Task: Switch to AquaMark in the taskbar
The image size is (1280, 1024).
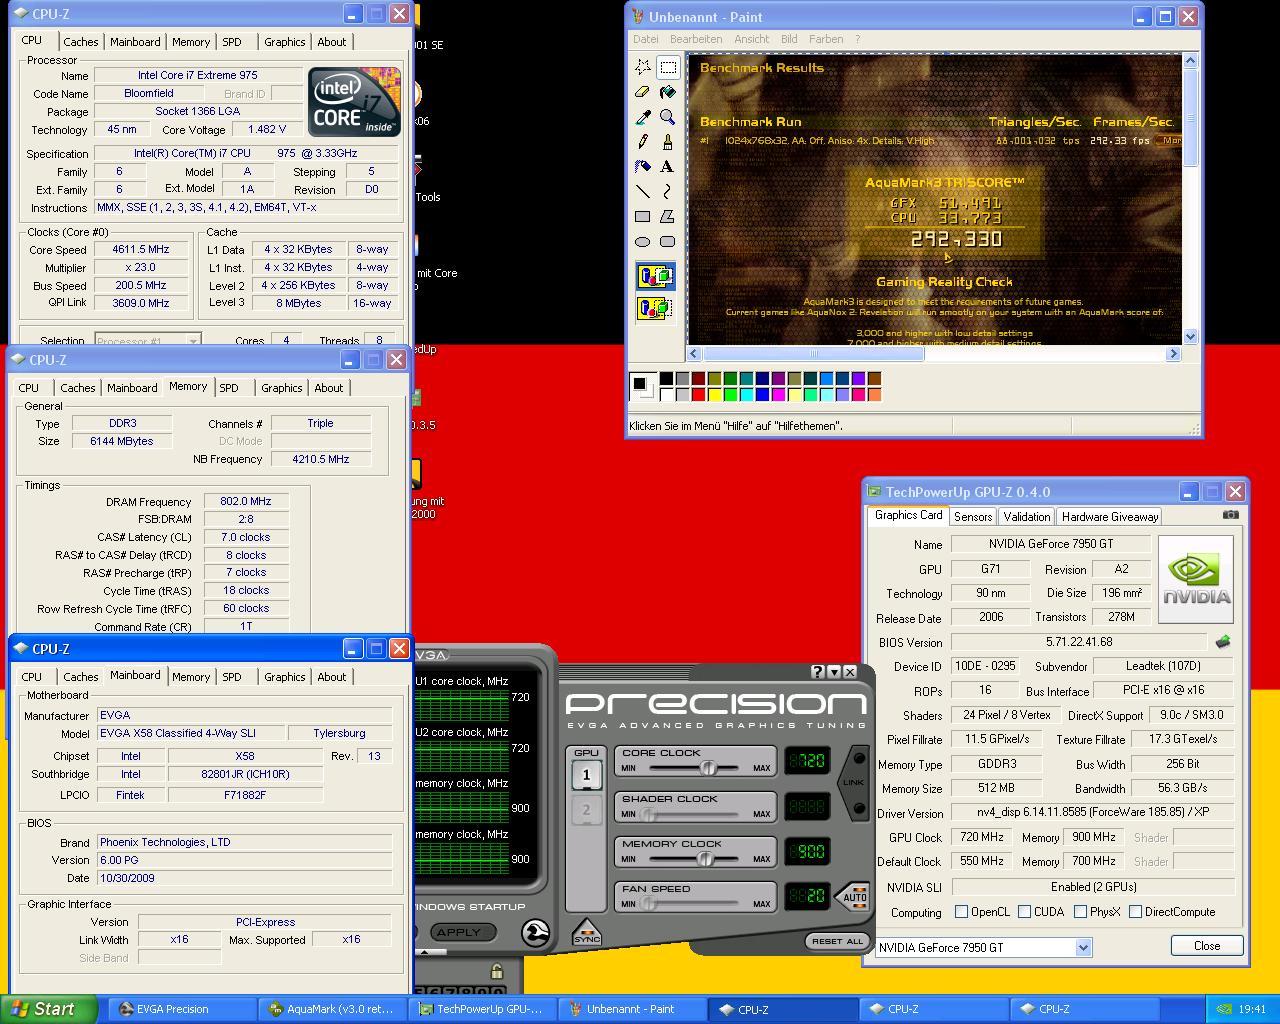Action: tap(331, 1009)
